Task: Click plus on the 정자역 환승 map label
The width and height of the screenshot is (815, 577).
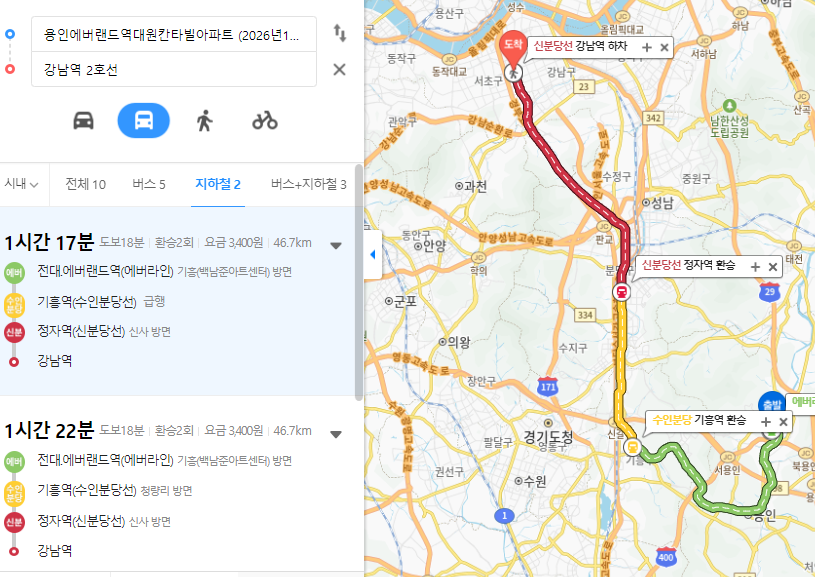Action: click(755, 267)
